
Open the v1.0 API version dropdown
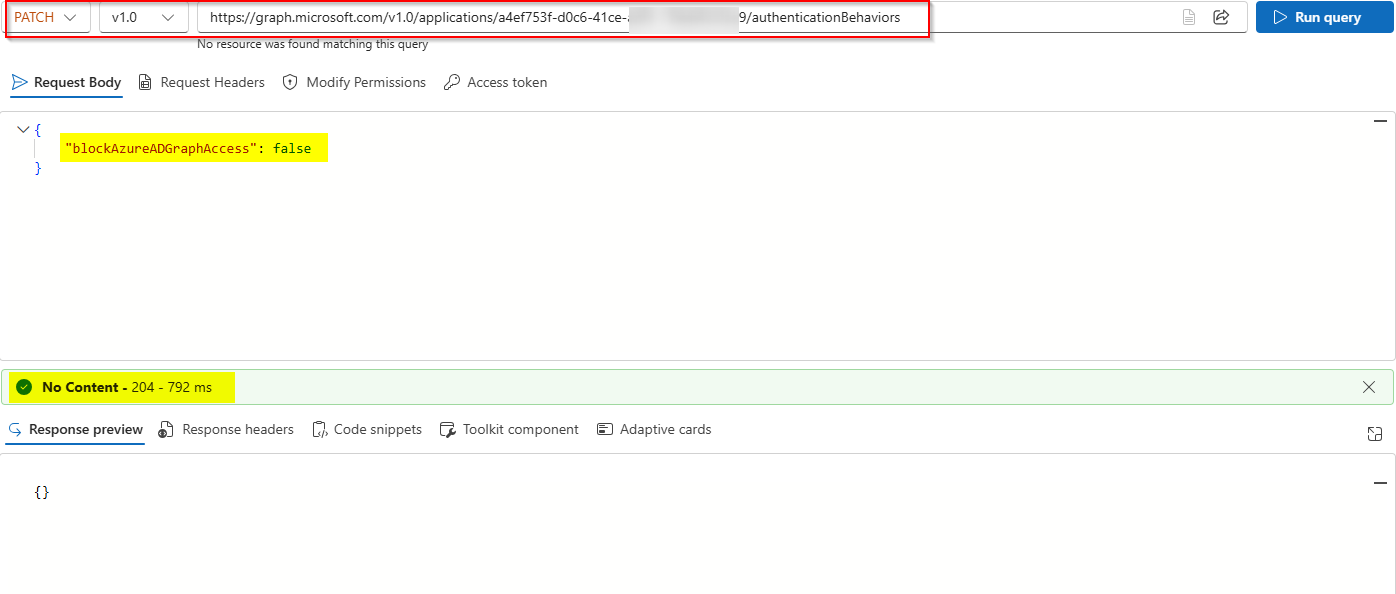click(144, 17)
